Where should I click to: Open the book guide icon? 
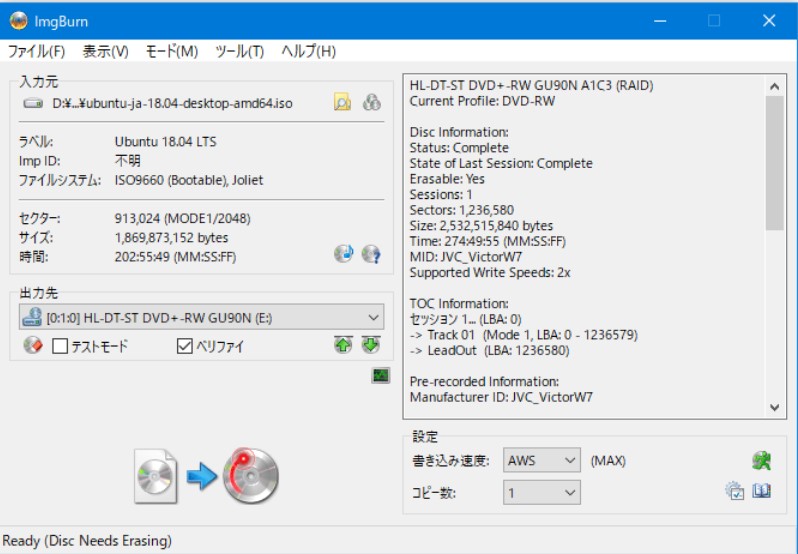(761, 490)
